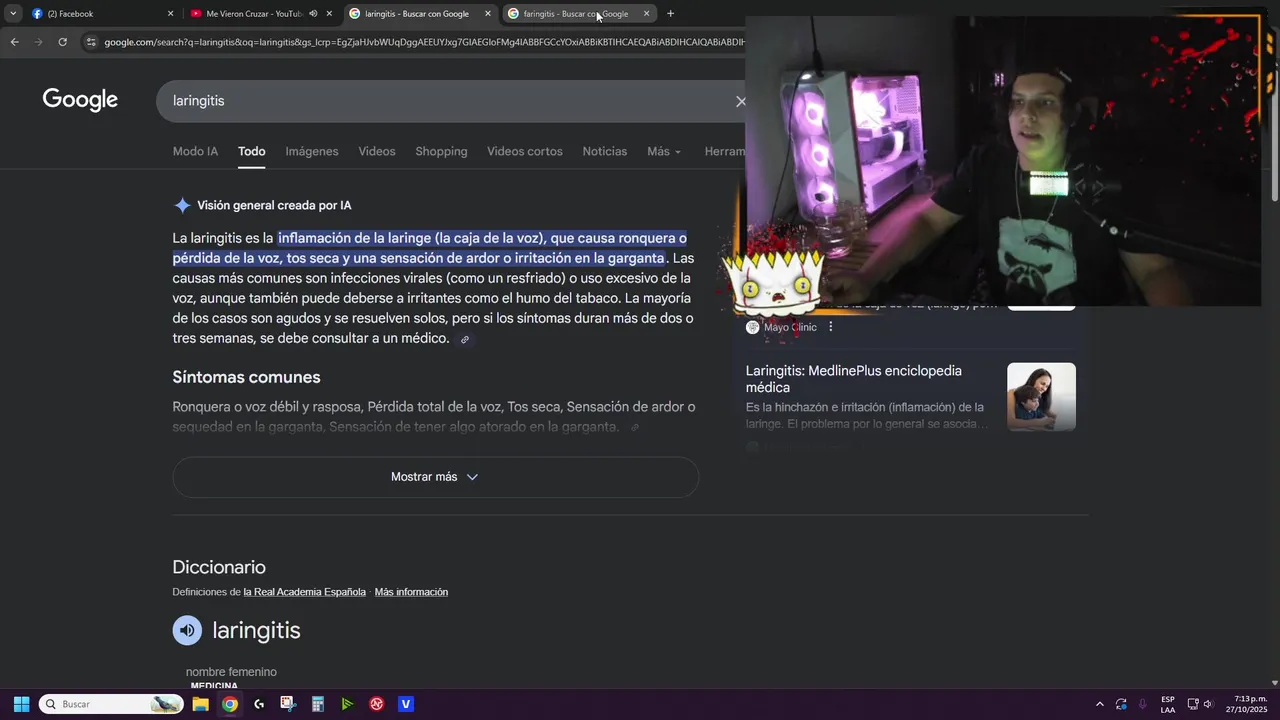
Task: Open the la Real Academia Española link
Action: [304, 592]
